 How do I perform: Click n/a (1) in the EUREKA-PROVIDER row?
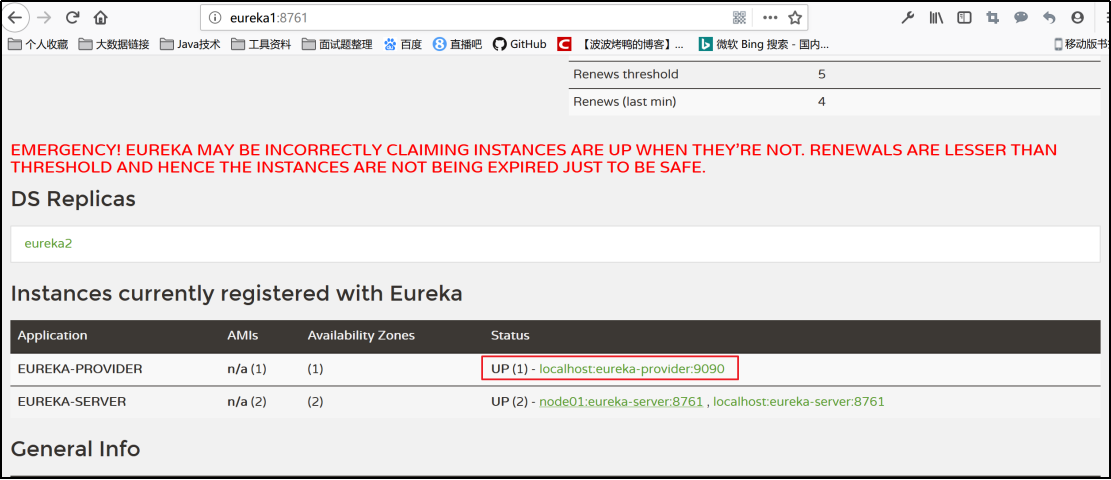pos(247,369)
